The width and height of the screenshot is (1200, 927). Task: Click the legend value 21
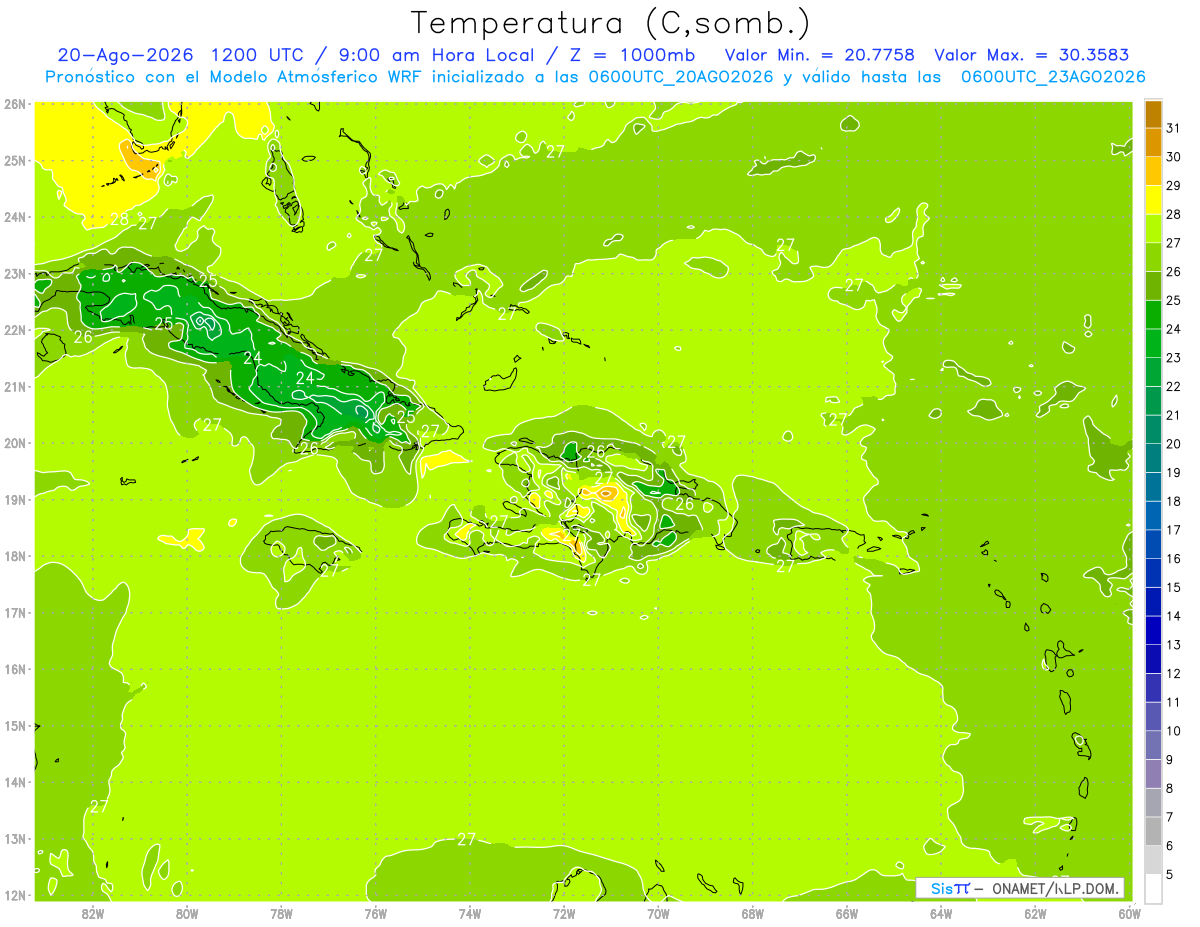pyautogui.click(x=1173, y=415)
